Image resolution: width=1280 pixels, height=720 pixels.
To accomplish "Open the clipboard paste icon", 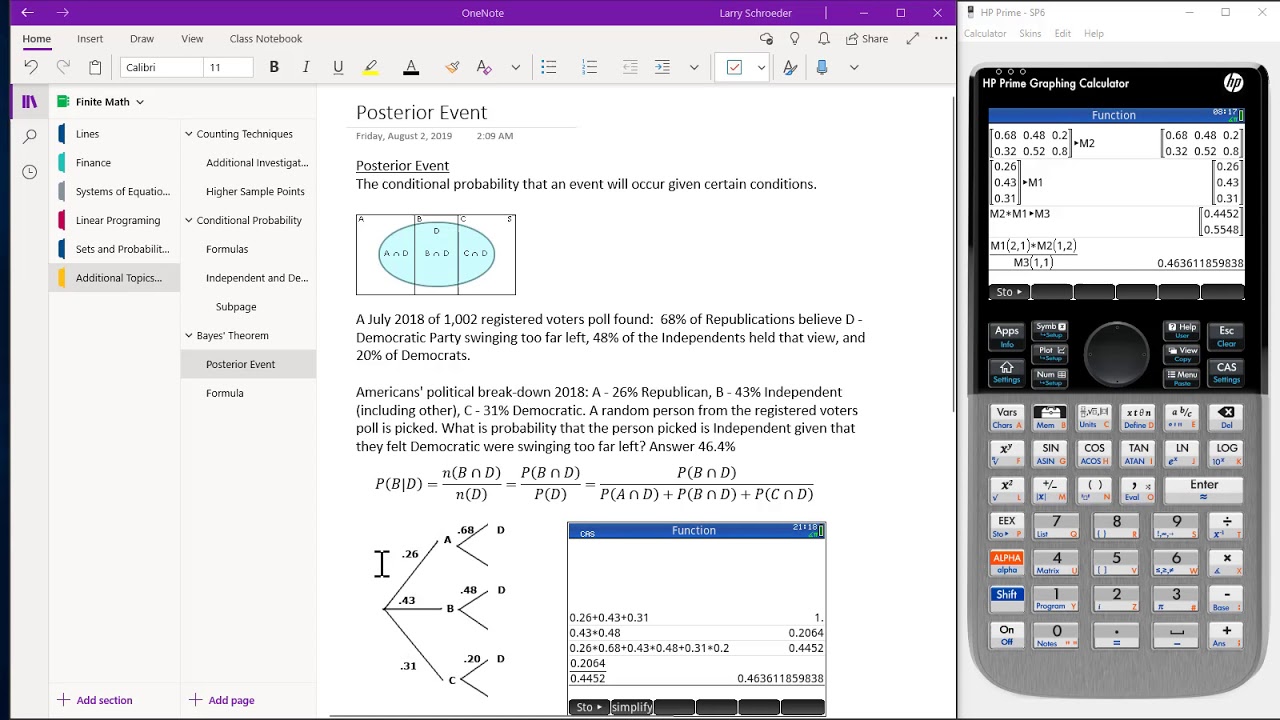I will 95,67.
